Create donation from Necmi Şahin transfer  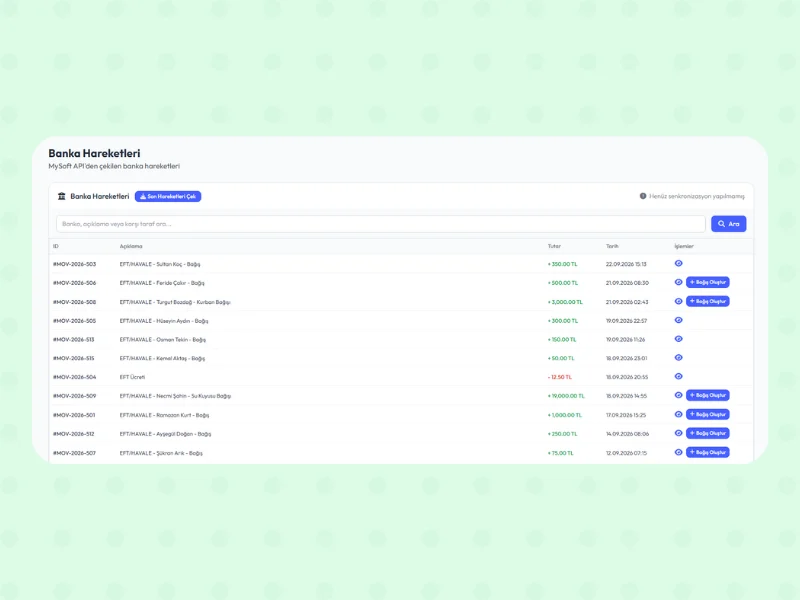click(708, 395)
